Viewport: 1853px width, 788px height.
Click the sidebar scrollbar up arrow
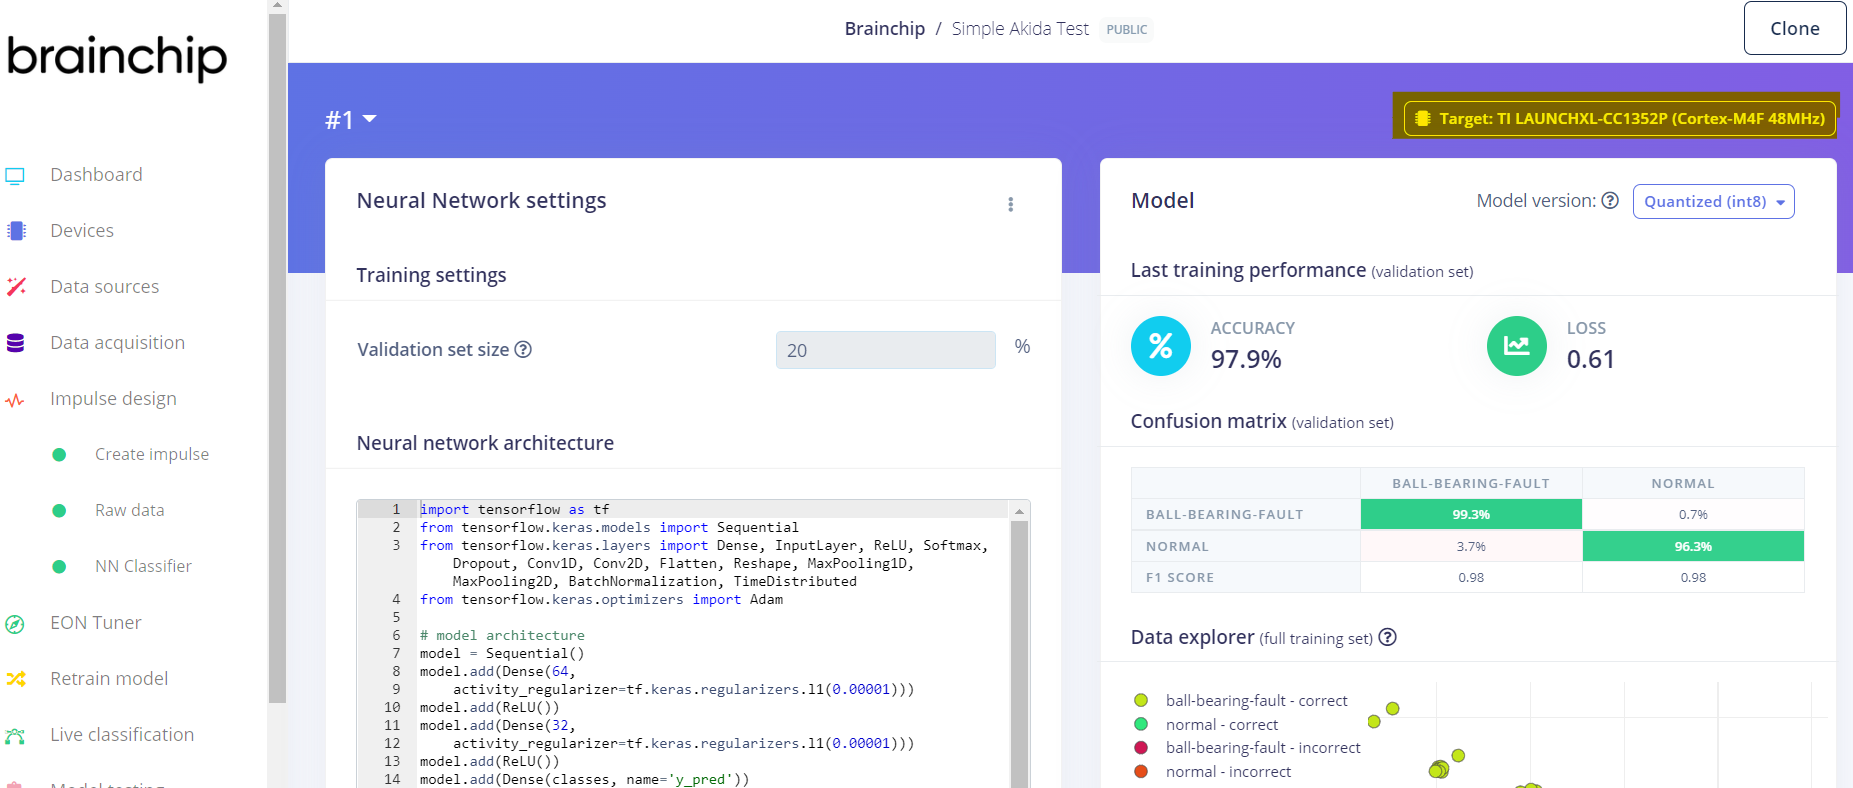pos(278,6)
